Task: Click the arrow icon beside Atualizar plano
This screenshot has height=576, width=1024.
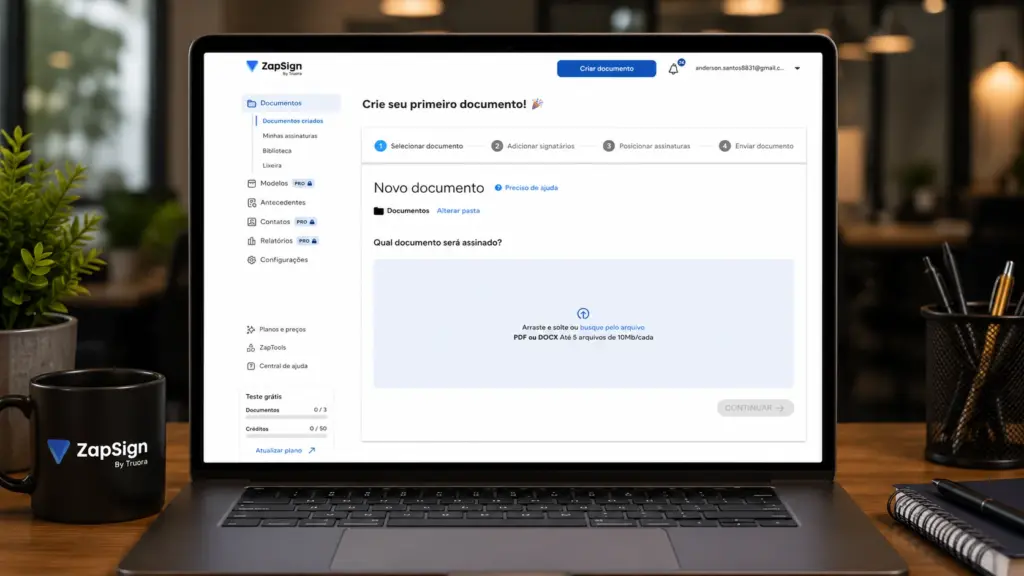Action: point(312,451)
